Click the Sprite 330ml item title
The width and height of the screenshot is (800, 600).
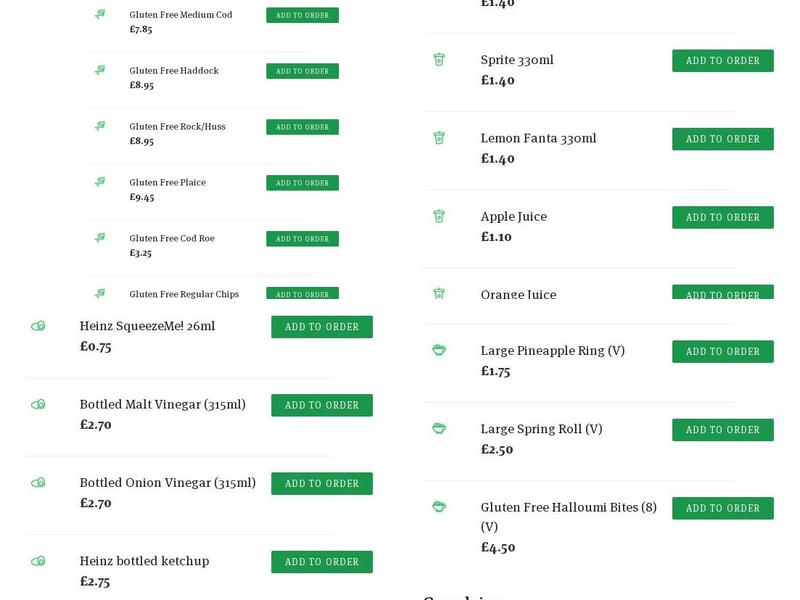(x=516, y=60)
